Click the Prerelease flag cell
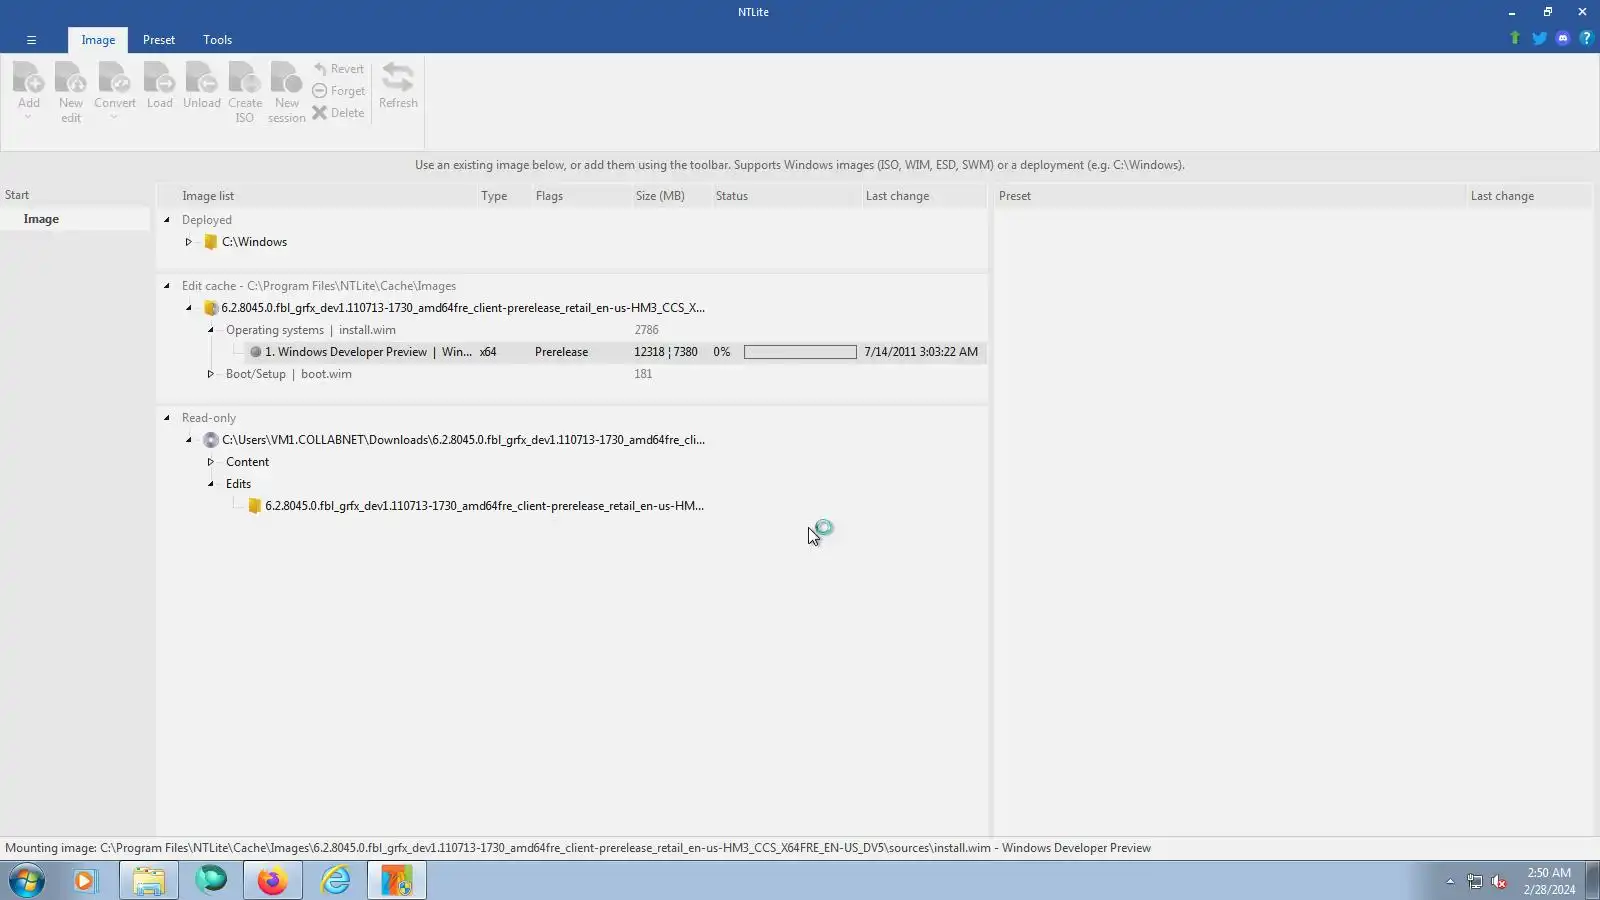The height and width of the screenshot is (900, 1600). point(561,352)
